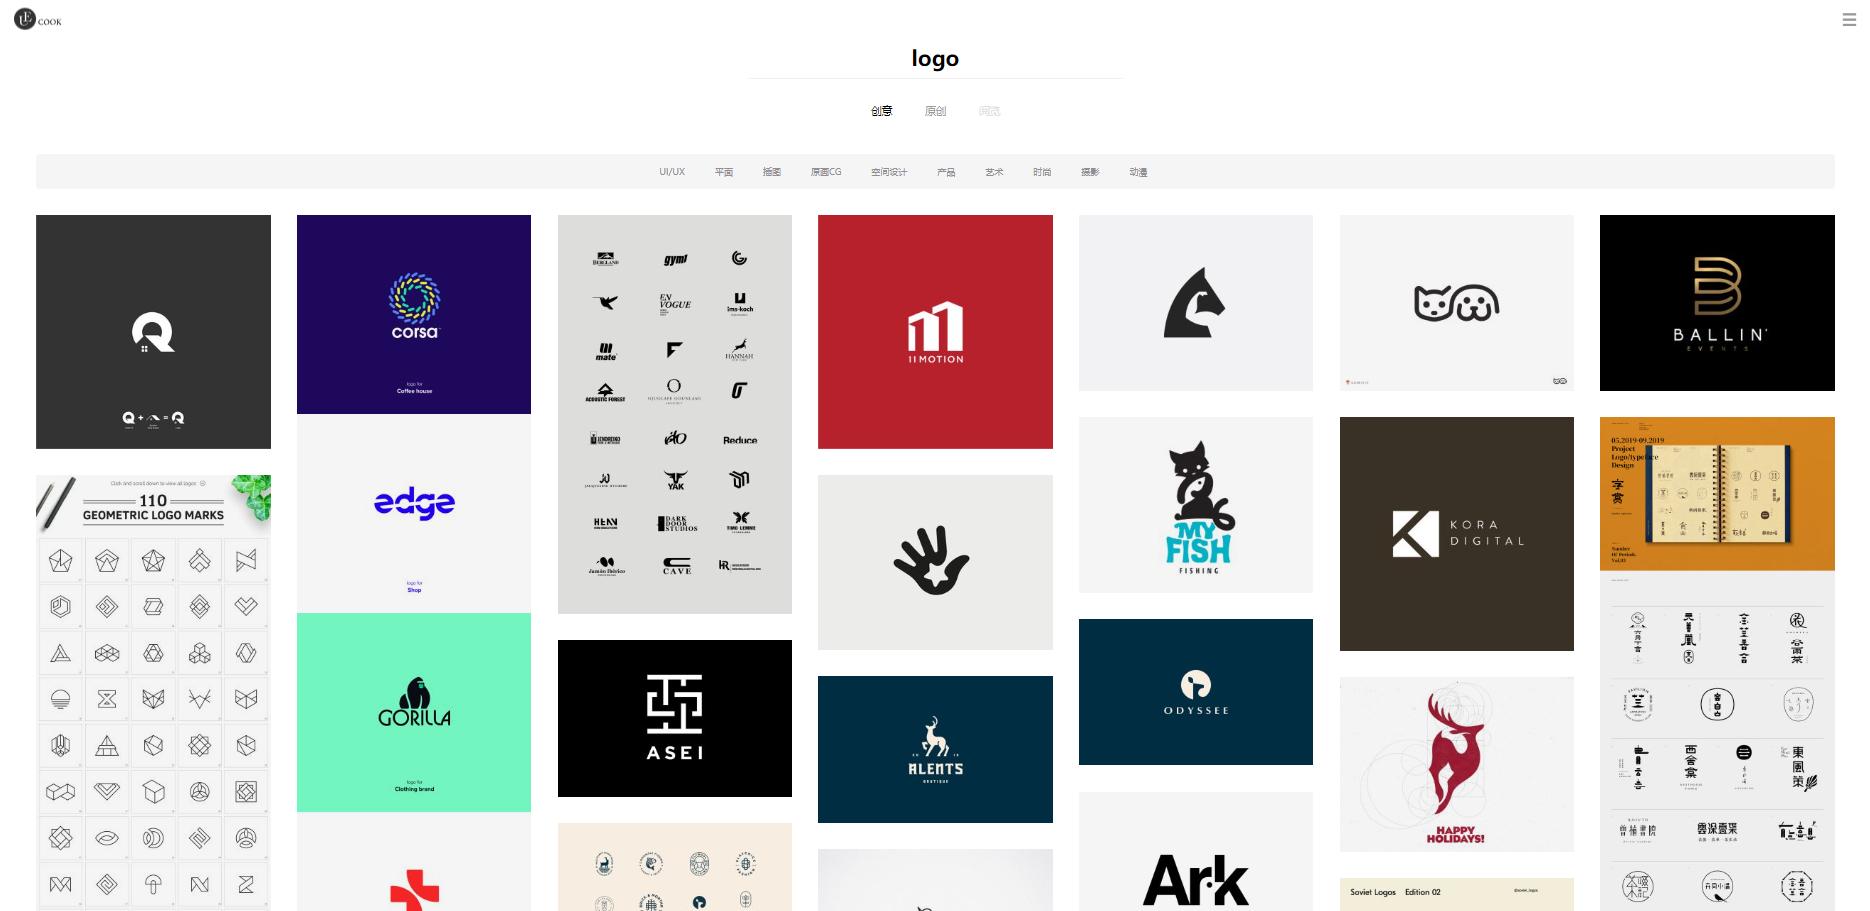Image resolution: width=1870 pixels, height=911 pixels.
Task: Click the logo search field
Action: coord(935,59)
